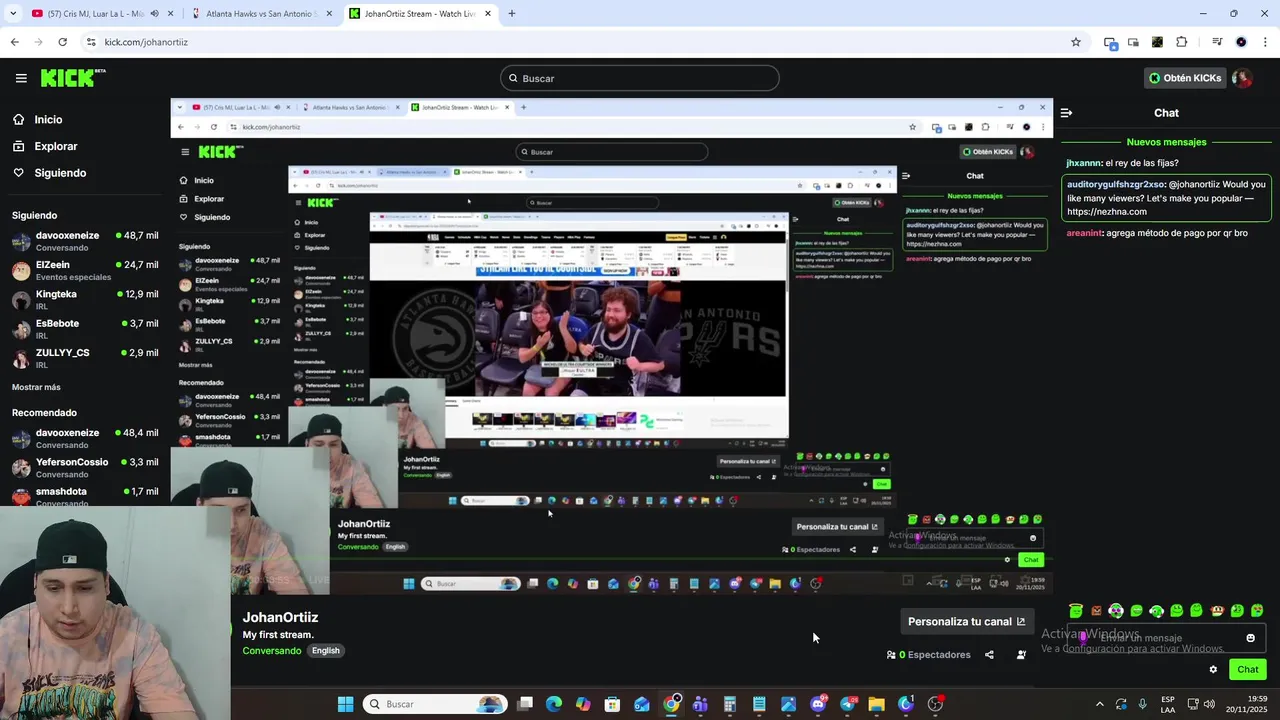Open ZULLYY_CS channel
Viewport: 1280px width, 720px height.
click(85, 358)
